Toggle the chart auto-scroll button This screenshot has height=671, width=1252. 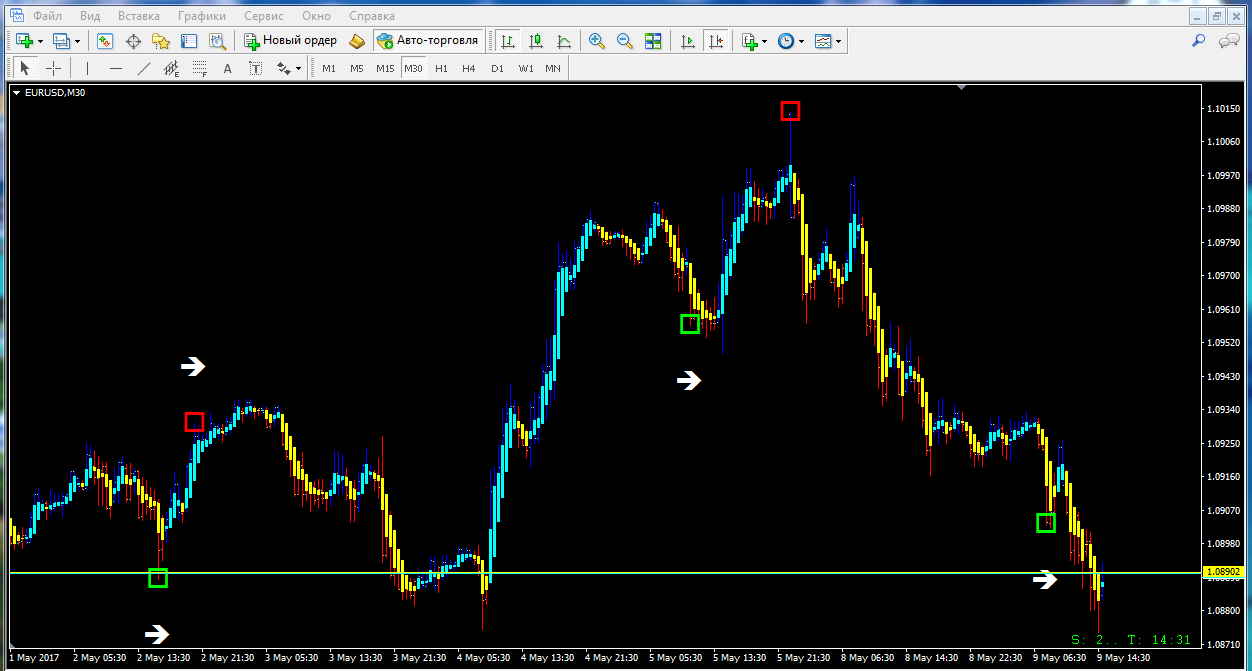[x=687, y=41]
